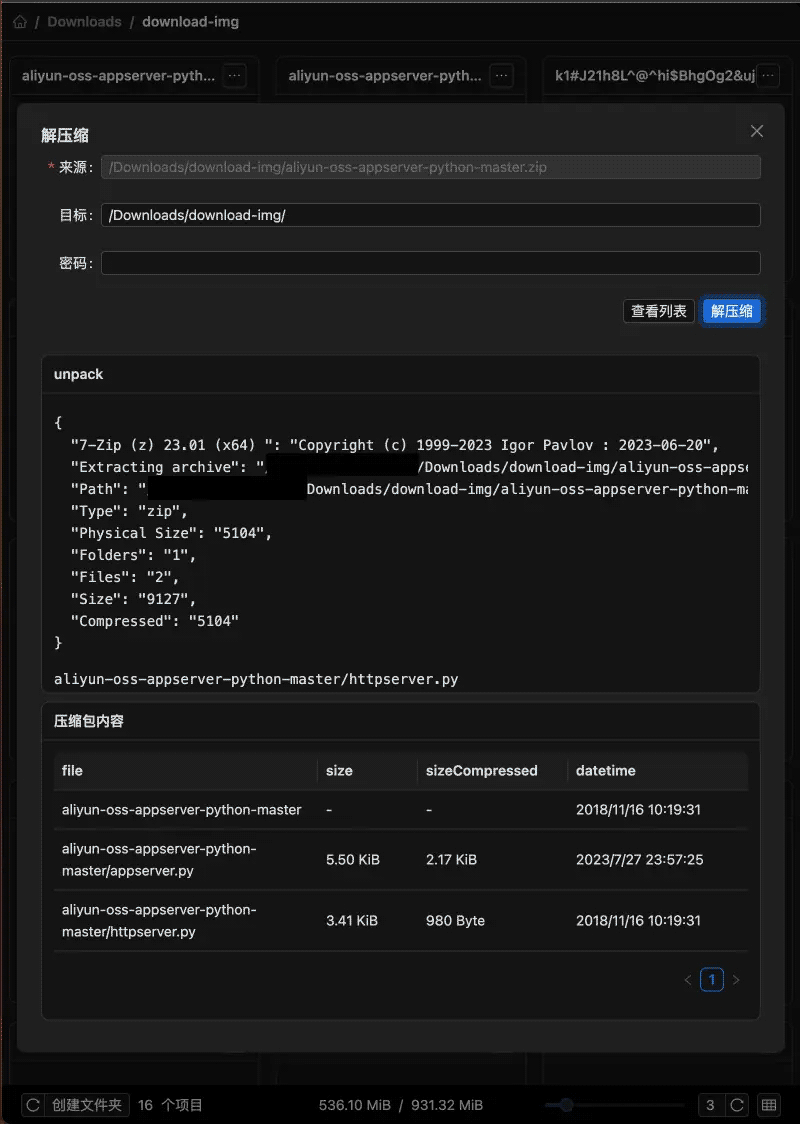Click the unpack output line aliyun-oss-appserver-python-master/httpserver.py
The width and height of the screenshot is (800, 1124).
point(256,679)
